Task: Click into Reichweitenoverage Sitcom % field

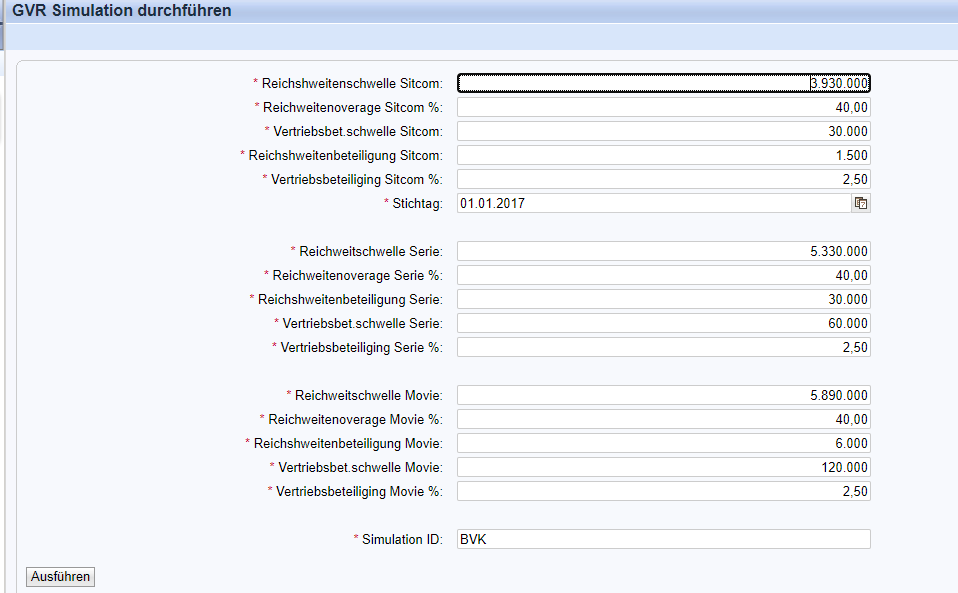Action: [x=664, y=107]
